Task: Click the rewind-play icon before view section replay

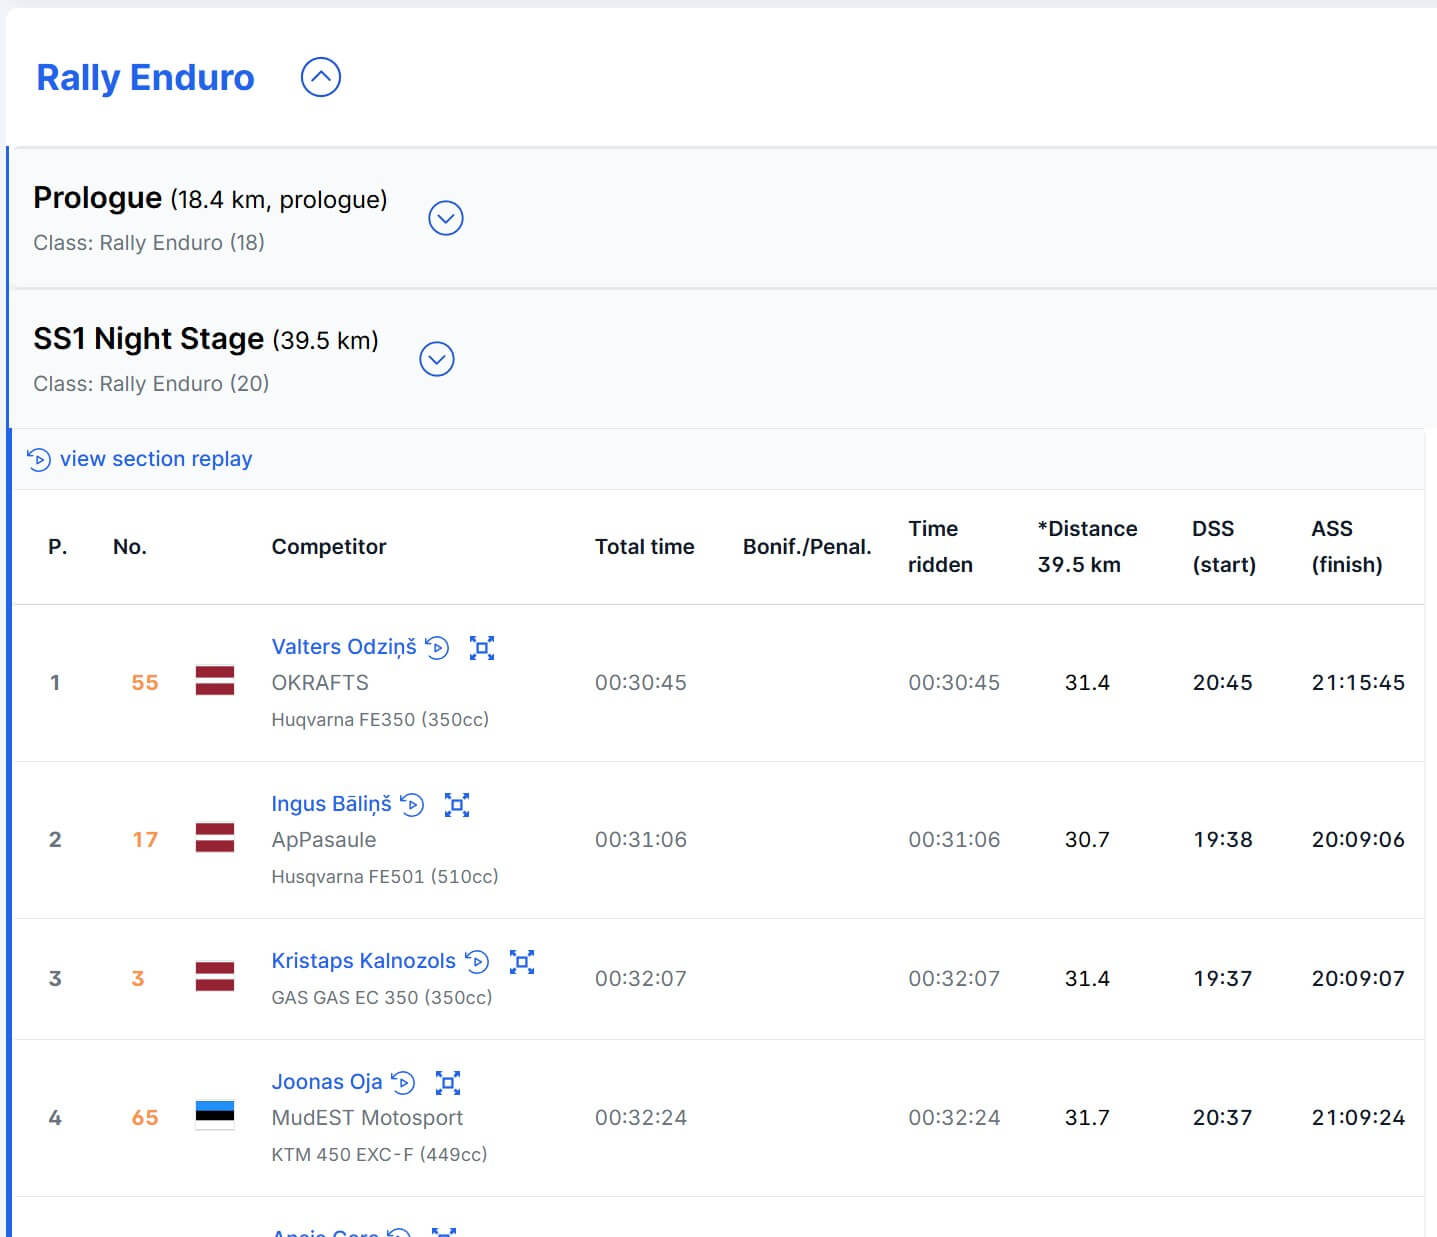Action: pyautogui.click(x=39, y=459)
